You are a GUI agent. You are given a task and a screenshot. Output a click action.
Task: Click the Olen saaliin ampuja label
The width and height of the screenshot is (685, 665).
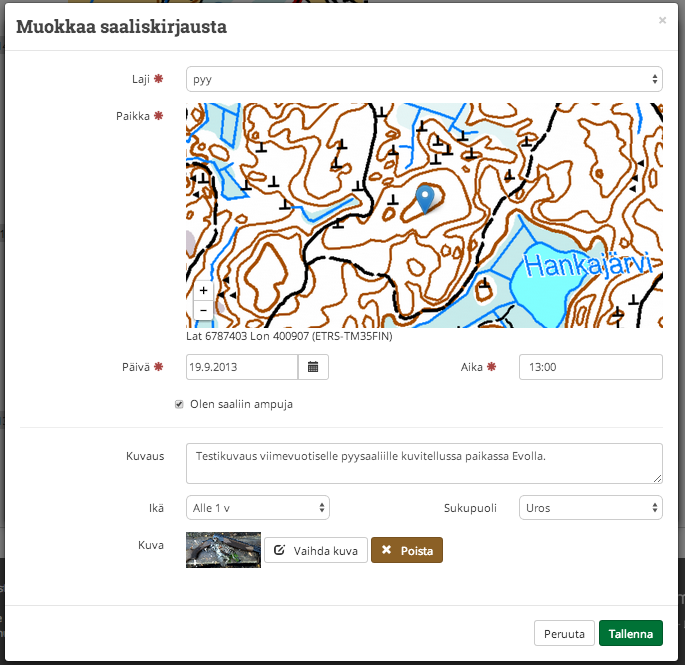pos(241,404)
